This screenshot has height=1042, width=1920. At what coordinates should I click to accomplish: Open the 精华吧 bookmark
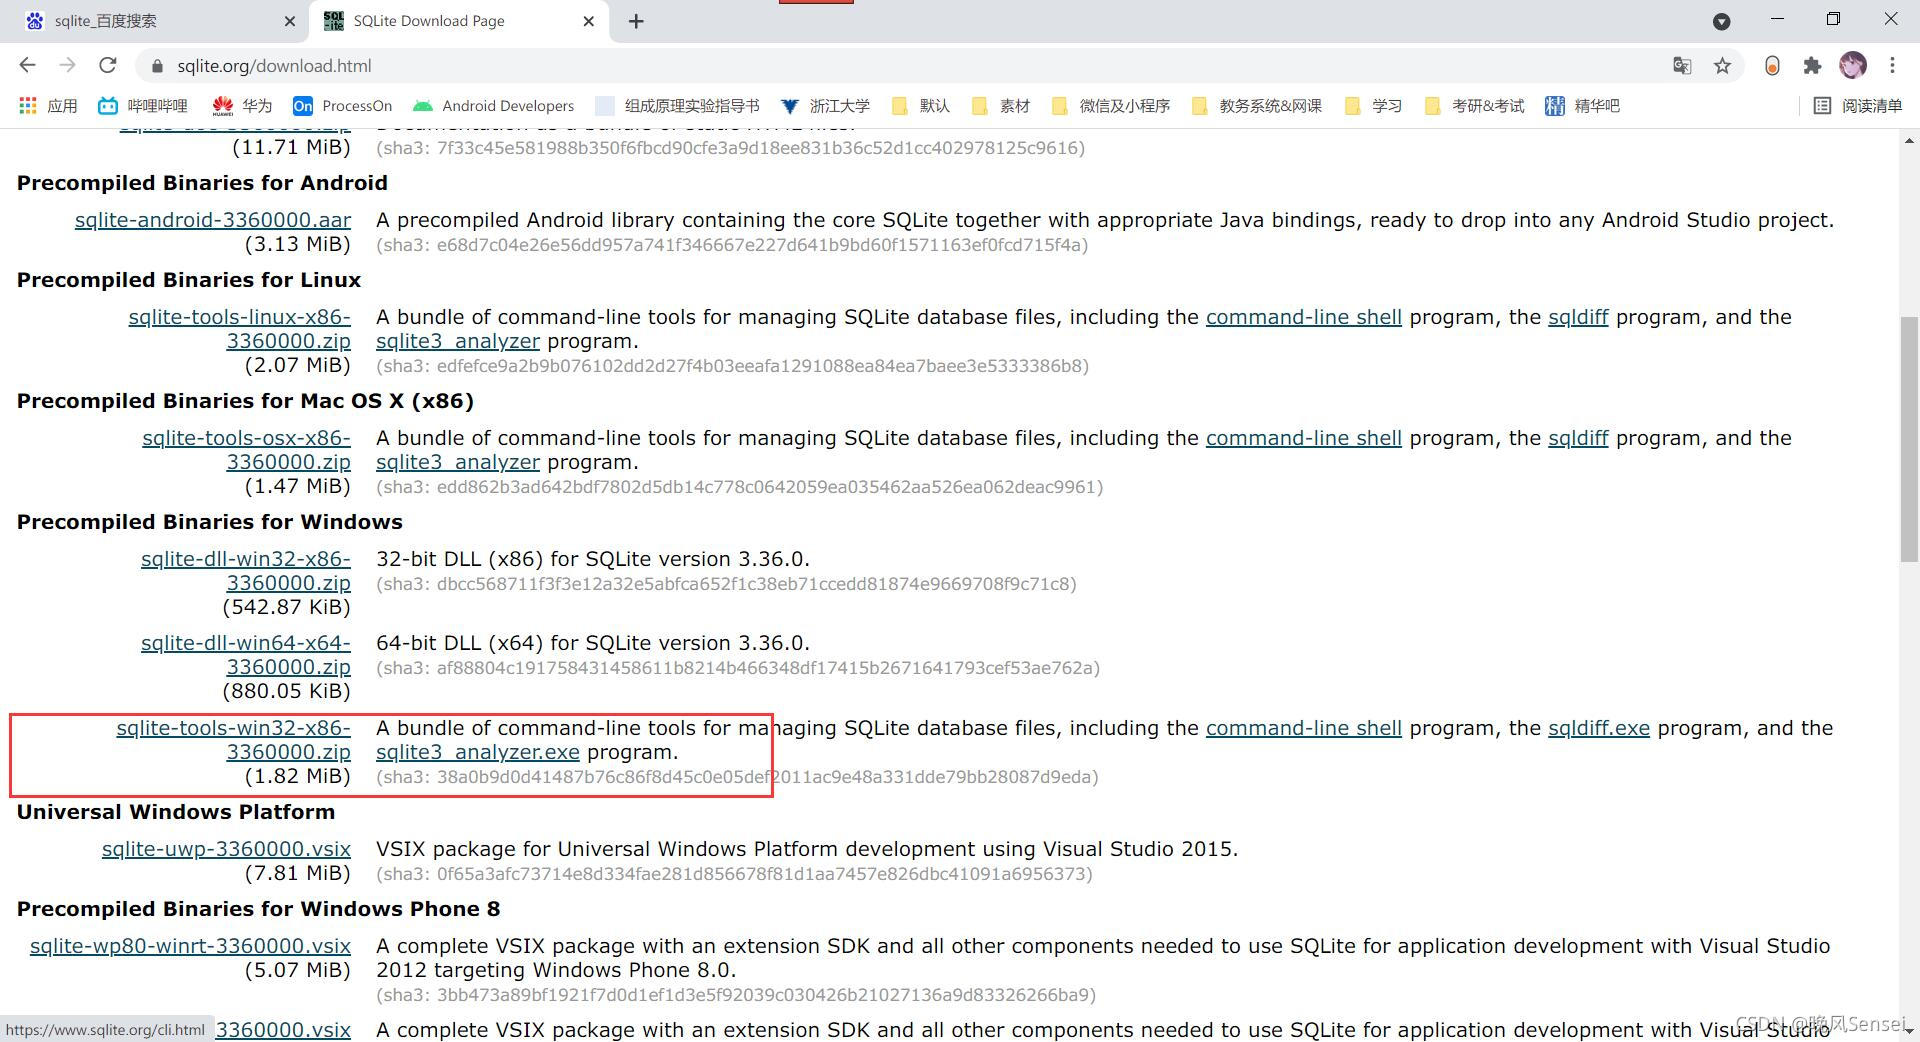click(1582, 106)
